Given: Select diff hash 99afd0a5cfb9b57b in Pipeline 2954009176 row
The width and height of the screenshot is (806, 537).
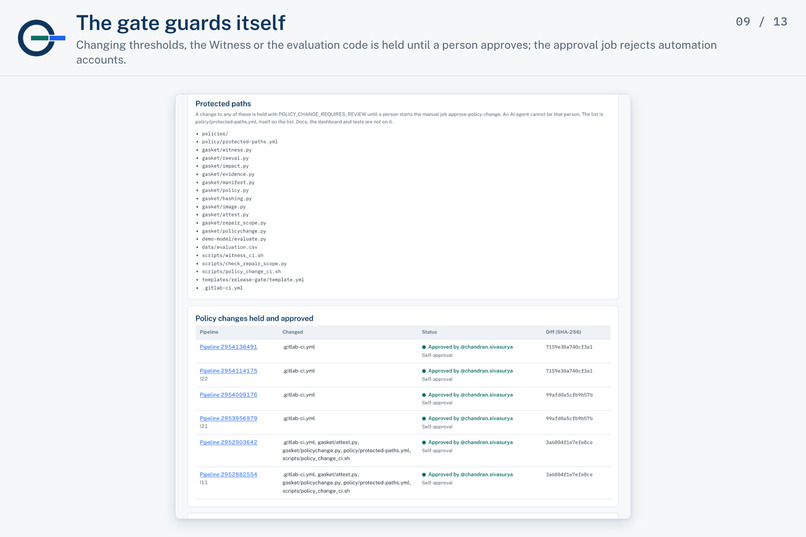Looking at the screenshot, I should pyautogui.click(x=569, y=395).
